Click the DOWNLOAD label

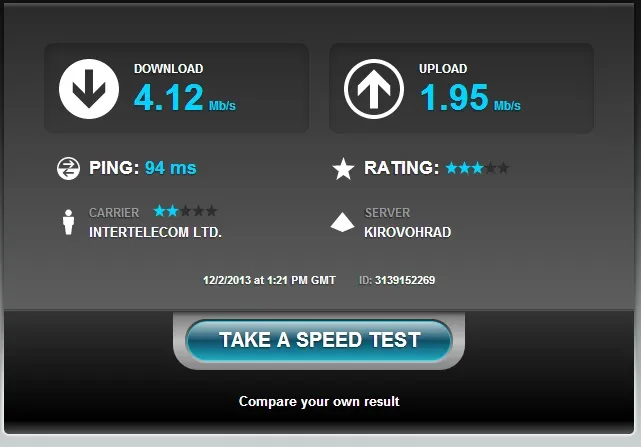pyautogui.click(x=168, y=69)
